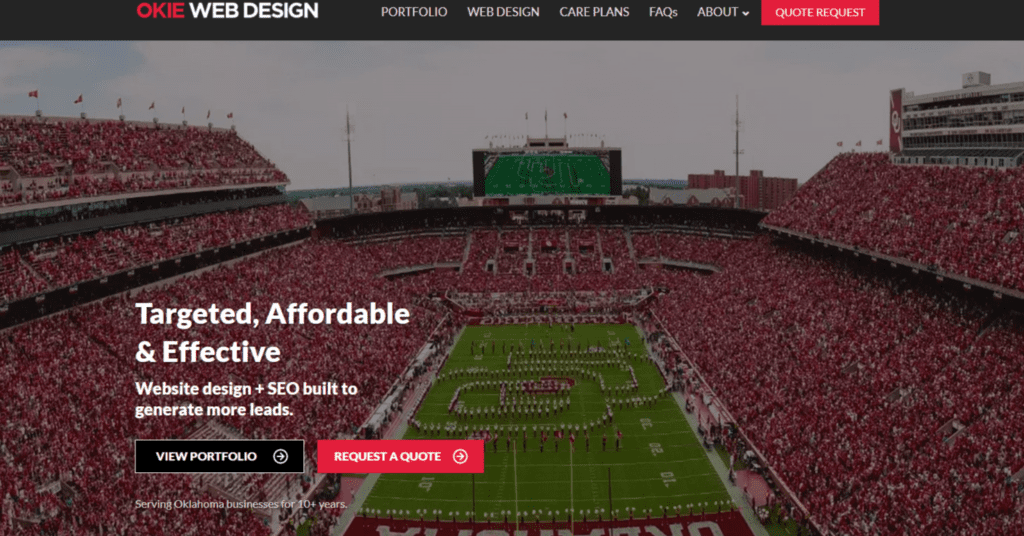Click the stadium scoreboard screen in hero image
This screenshot has height=536, width=1024.
click(547, 174)
